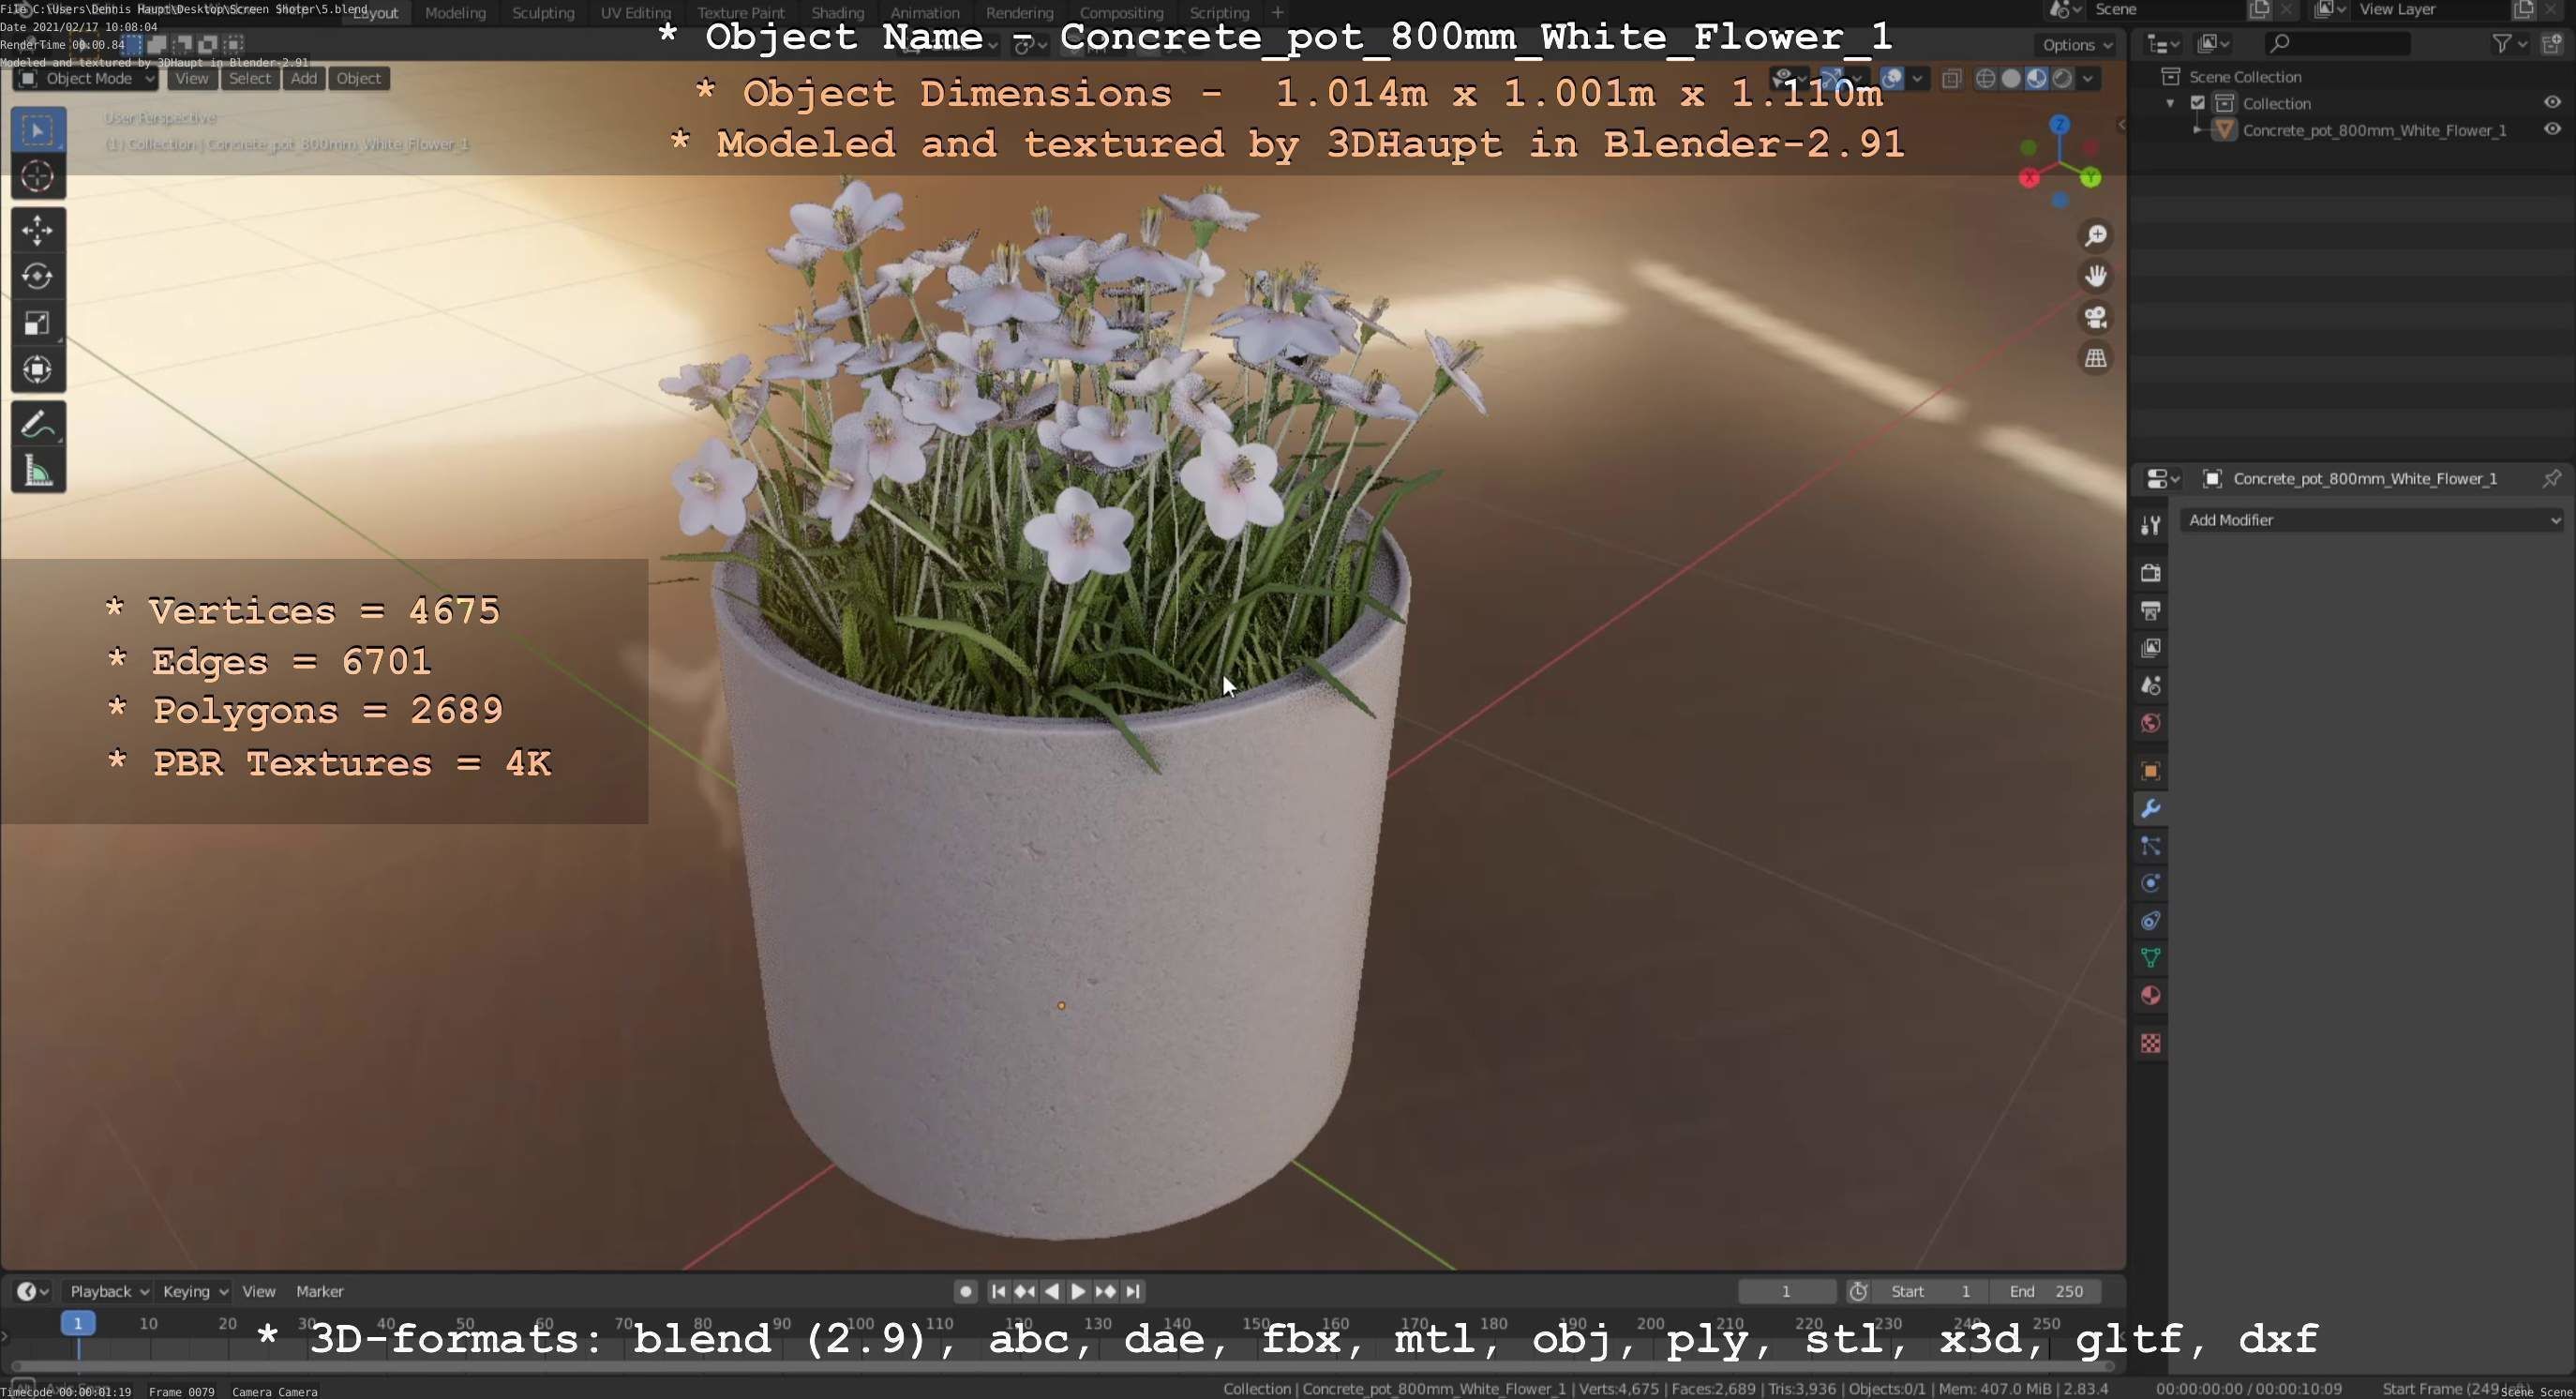Click the pan view hand icon

pos(2095,276)
